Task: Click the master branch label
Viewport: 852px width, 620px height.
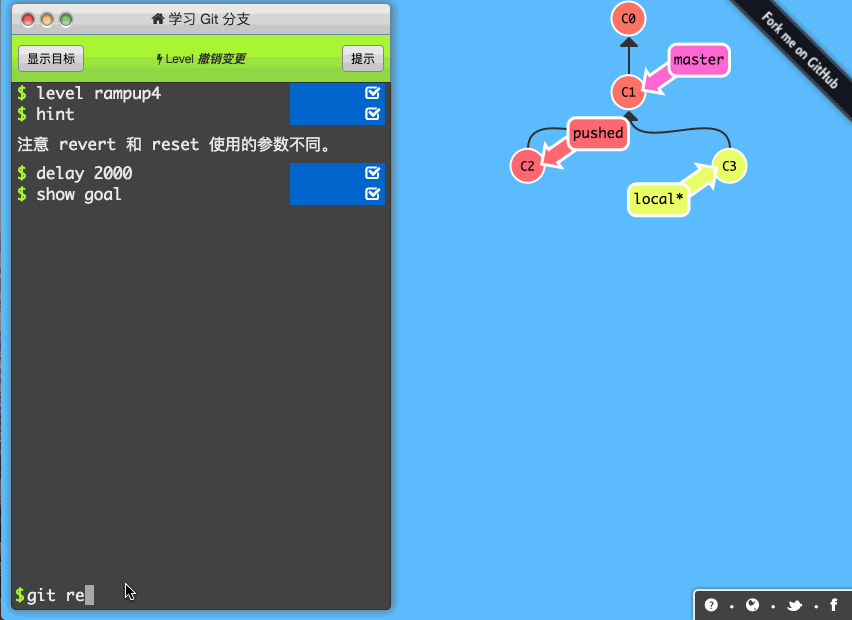Action: tap(699, 60)
